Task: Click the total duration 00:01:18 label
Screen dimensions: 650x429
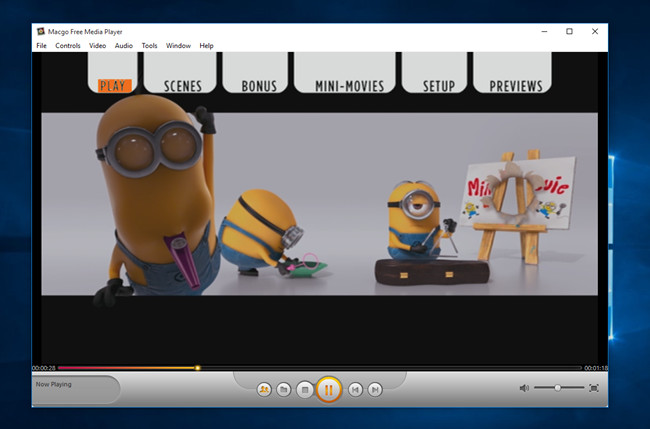Action: 596,368
